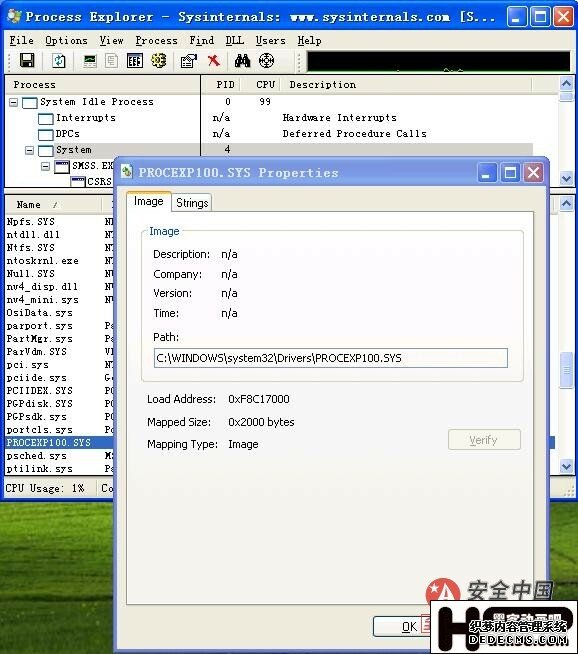Select nv4_disp.dll in the list
The width and height of the screenshot is (578, 654).
(x=42, y=287)
